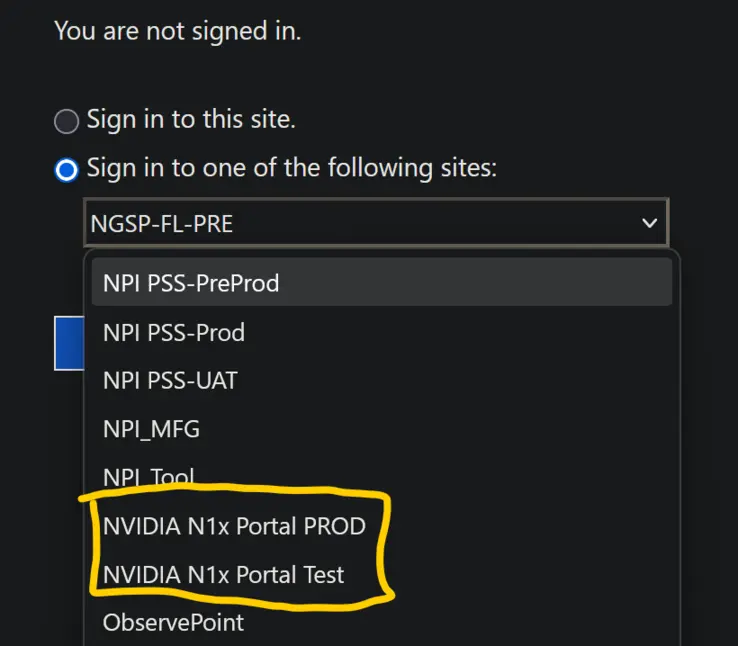Viewport: 738px width, 646px height.
Task: Choose NPI PSS-PreProd from the list
Action: [x=382, y=283]
